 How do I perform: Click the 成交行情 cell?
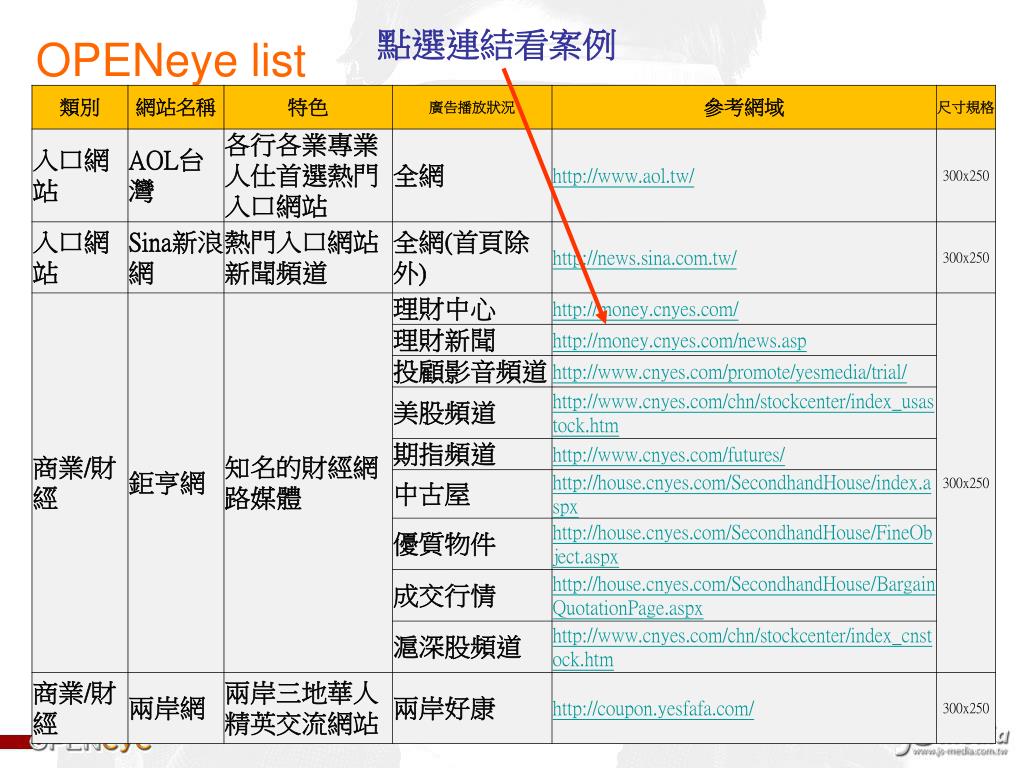pos(472,596)
